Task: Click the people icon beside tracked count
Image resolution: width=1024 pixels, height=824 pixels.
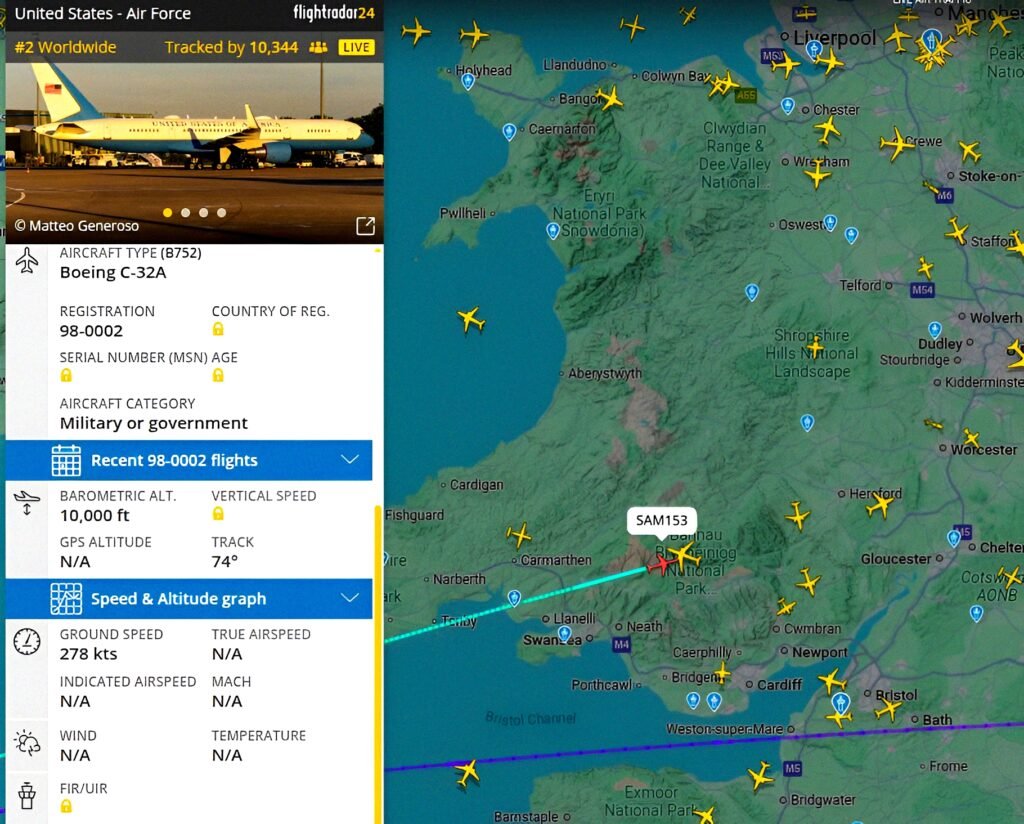Action: [x=318, y=47]
